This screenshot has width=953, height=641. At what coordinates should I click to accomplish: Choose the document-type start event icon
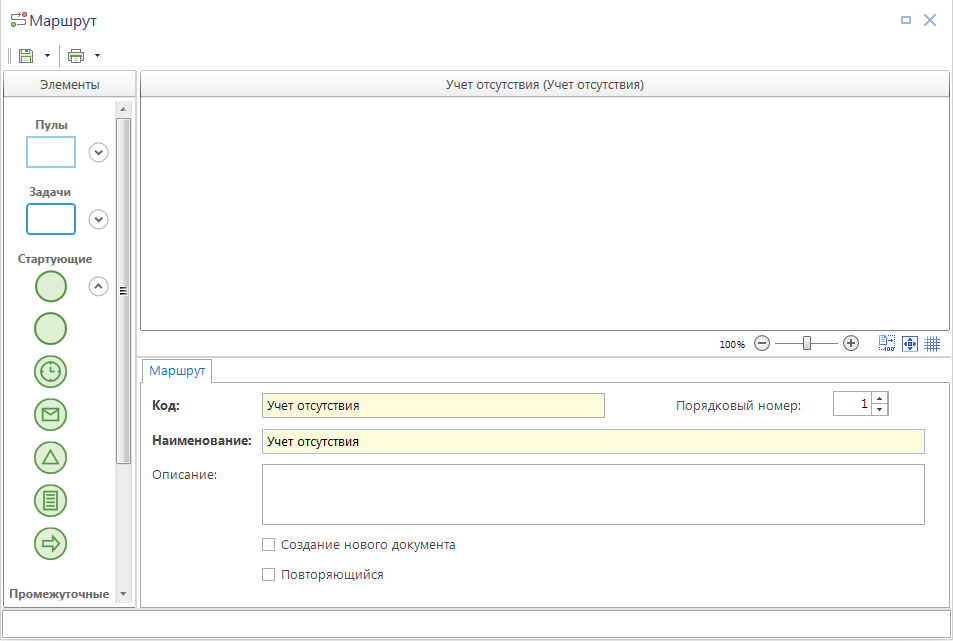[51, 500]
